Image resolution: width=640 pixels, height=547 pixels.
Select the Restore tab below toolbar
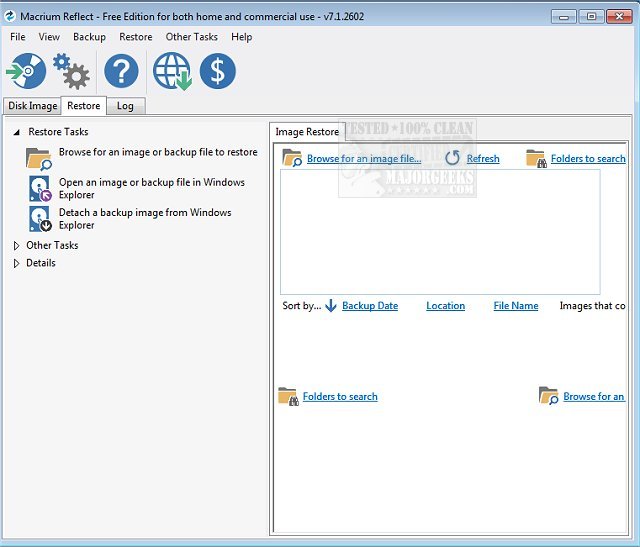point(84,106)
